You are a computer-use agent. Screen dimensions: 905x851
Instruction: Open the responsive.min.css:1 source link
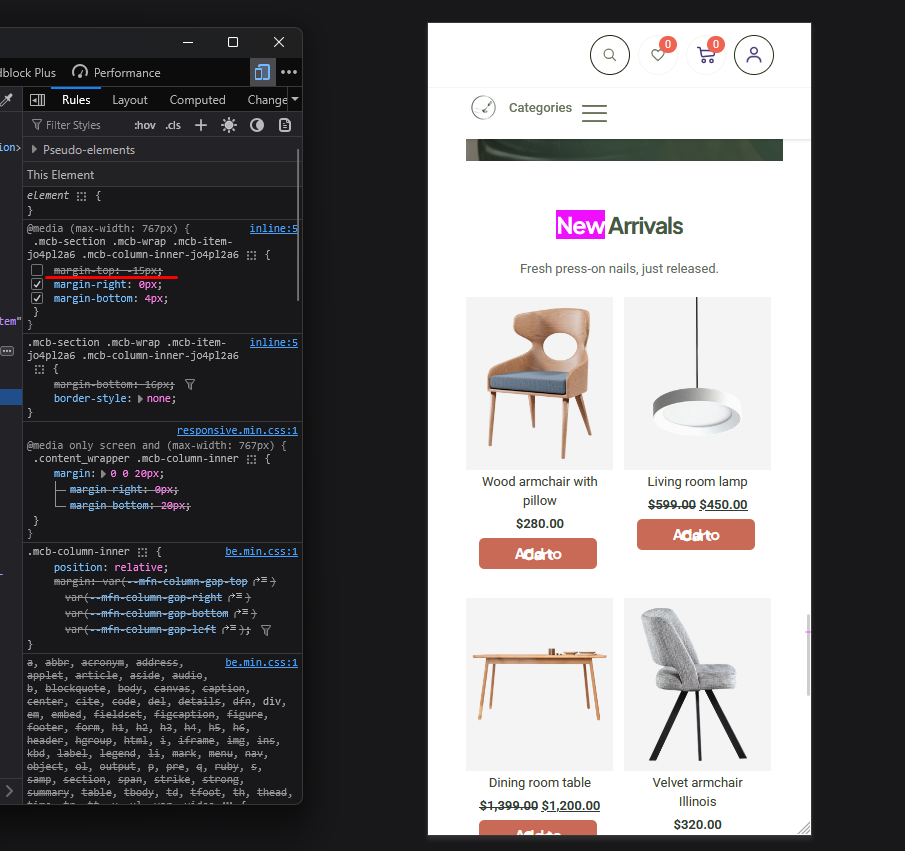(237, 431)
